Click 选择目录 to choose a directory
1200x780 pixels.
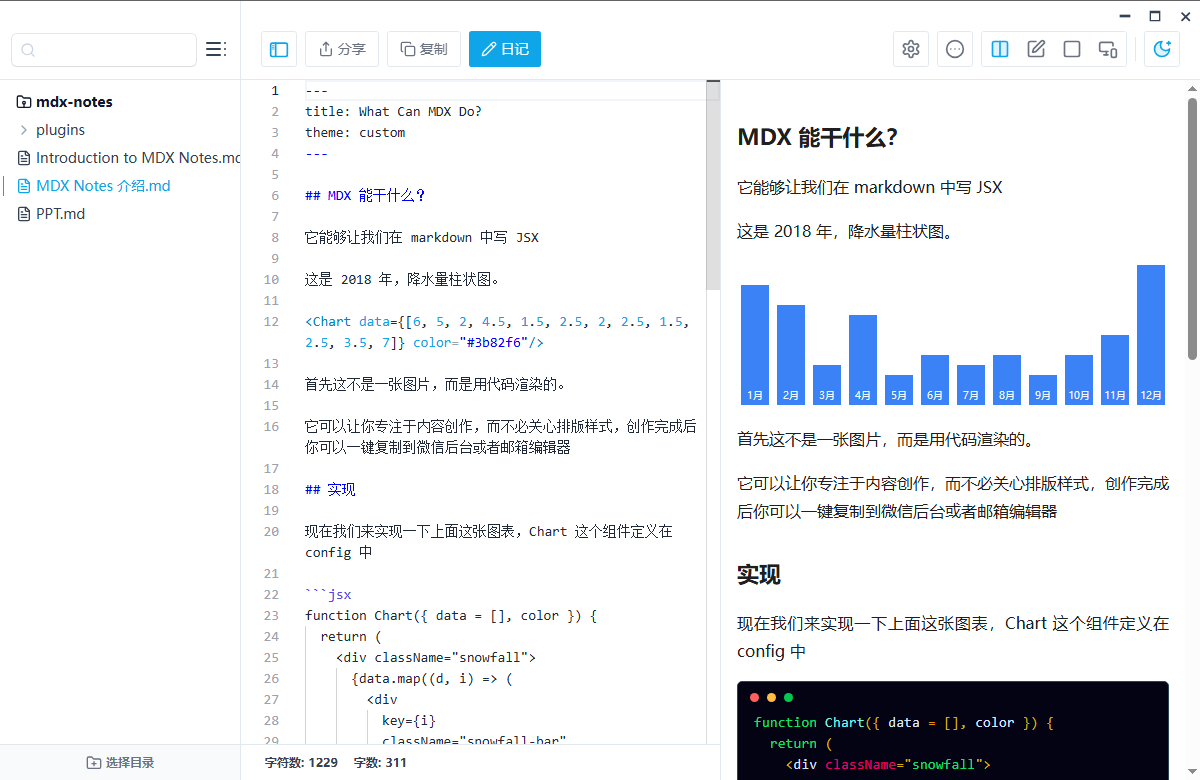click(x=119, y=762)
